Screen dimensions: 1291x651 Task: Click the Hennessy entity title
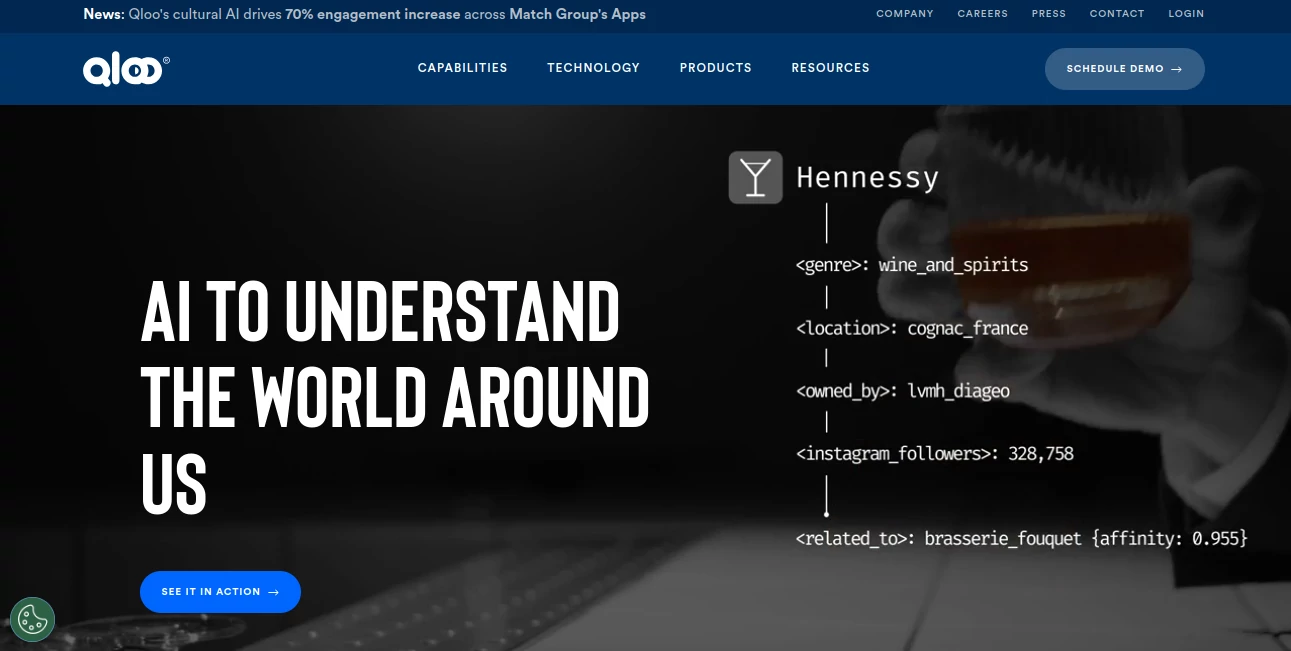click(x=867, y=178)
